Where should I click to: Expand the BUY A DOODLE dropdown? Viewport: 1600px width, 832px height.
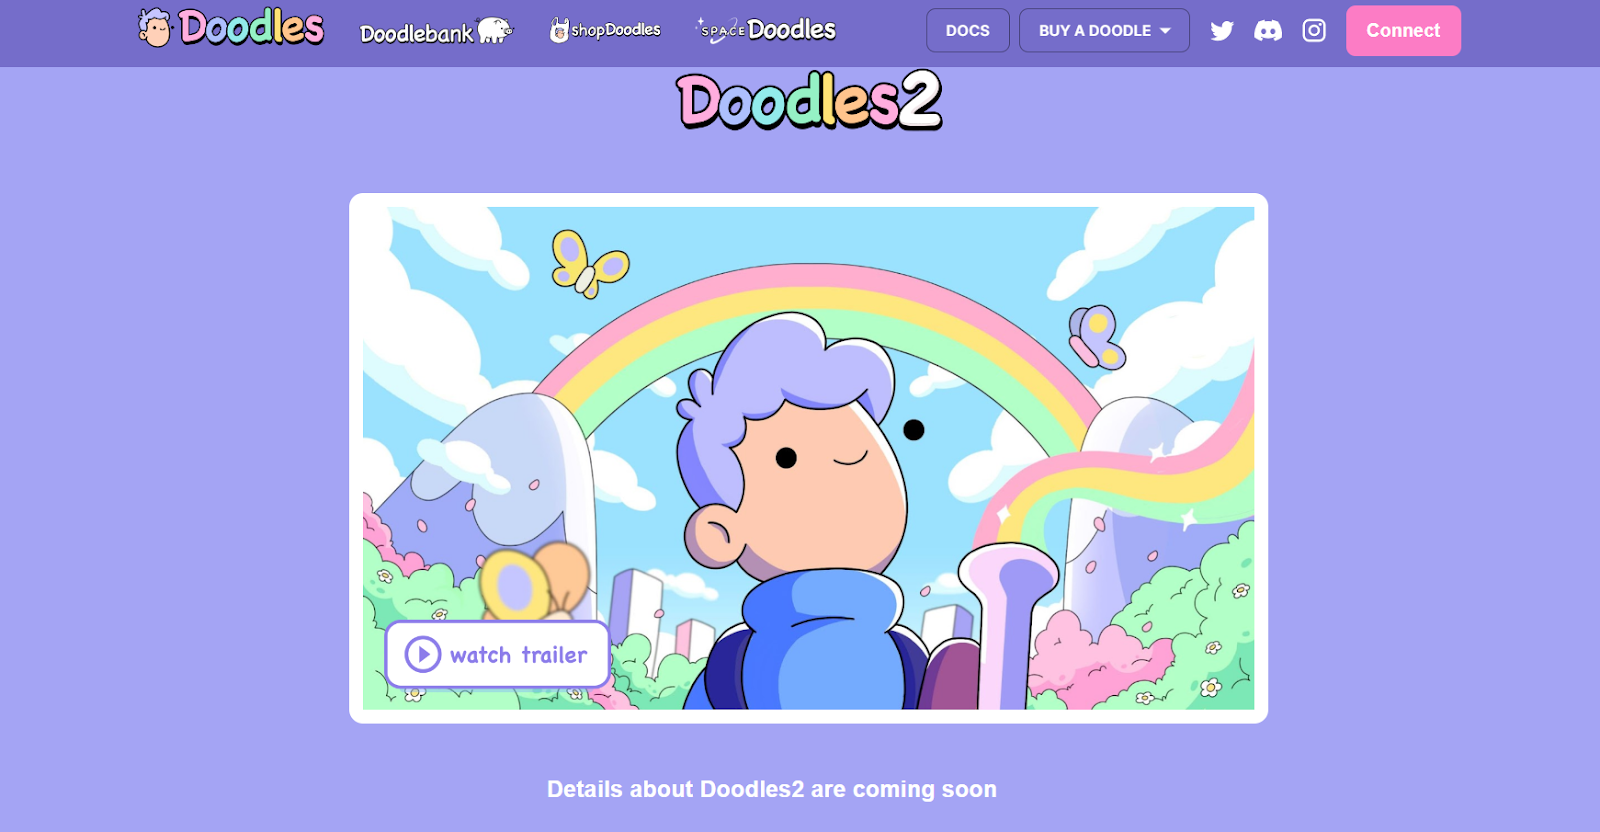(1104, 31)
